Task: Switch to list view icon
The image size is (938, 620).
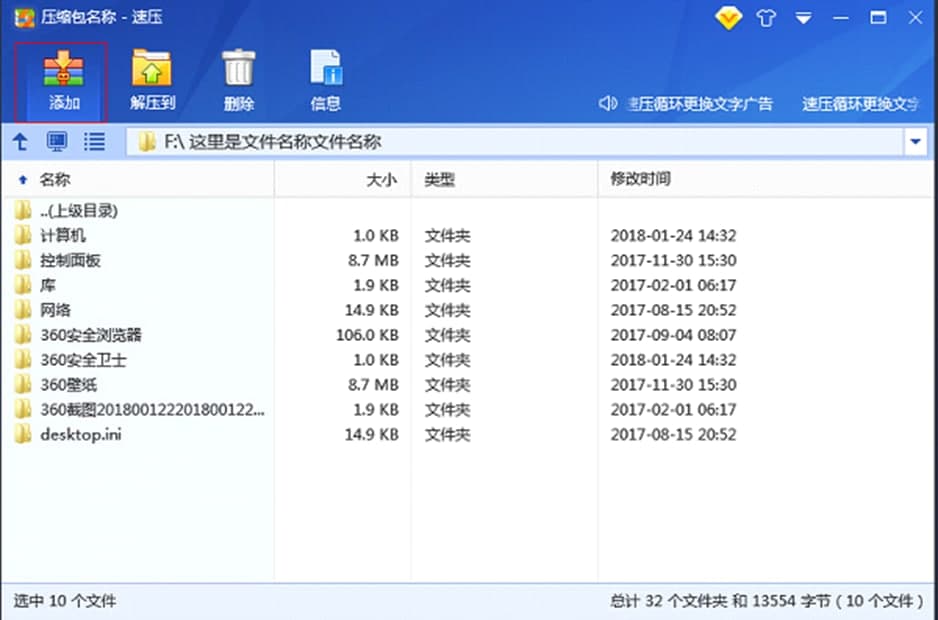Action: click(94, 142)
